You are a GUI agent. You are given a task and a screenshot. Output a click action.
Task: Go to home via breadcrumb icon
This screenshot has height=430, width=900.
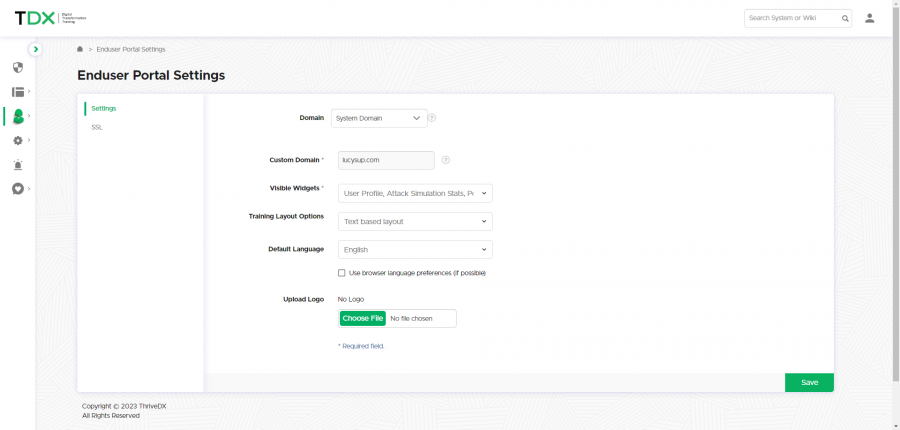pos(80,49)
